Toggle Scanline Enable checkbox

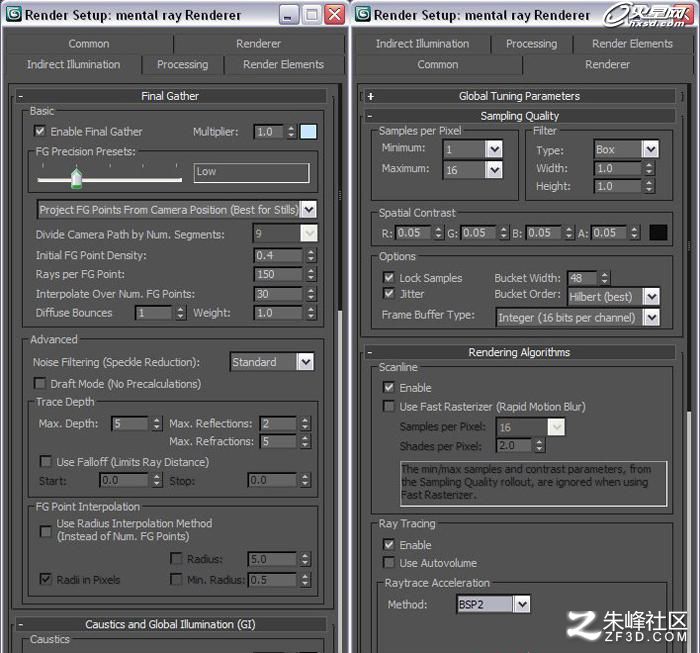(389, 387)
